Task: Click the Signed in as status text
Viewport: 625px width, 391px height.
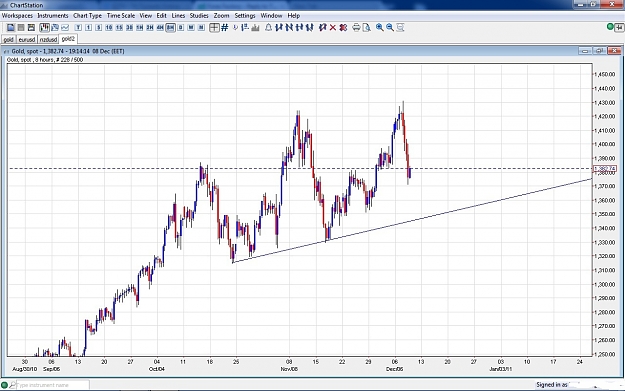Action: (552, 385)
